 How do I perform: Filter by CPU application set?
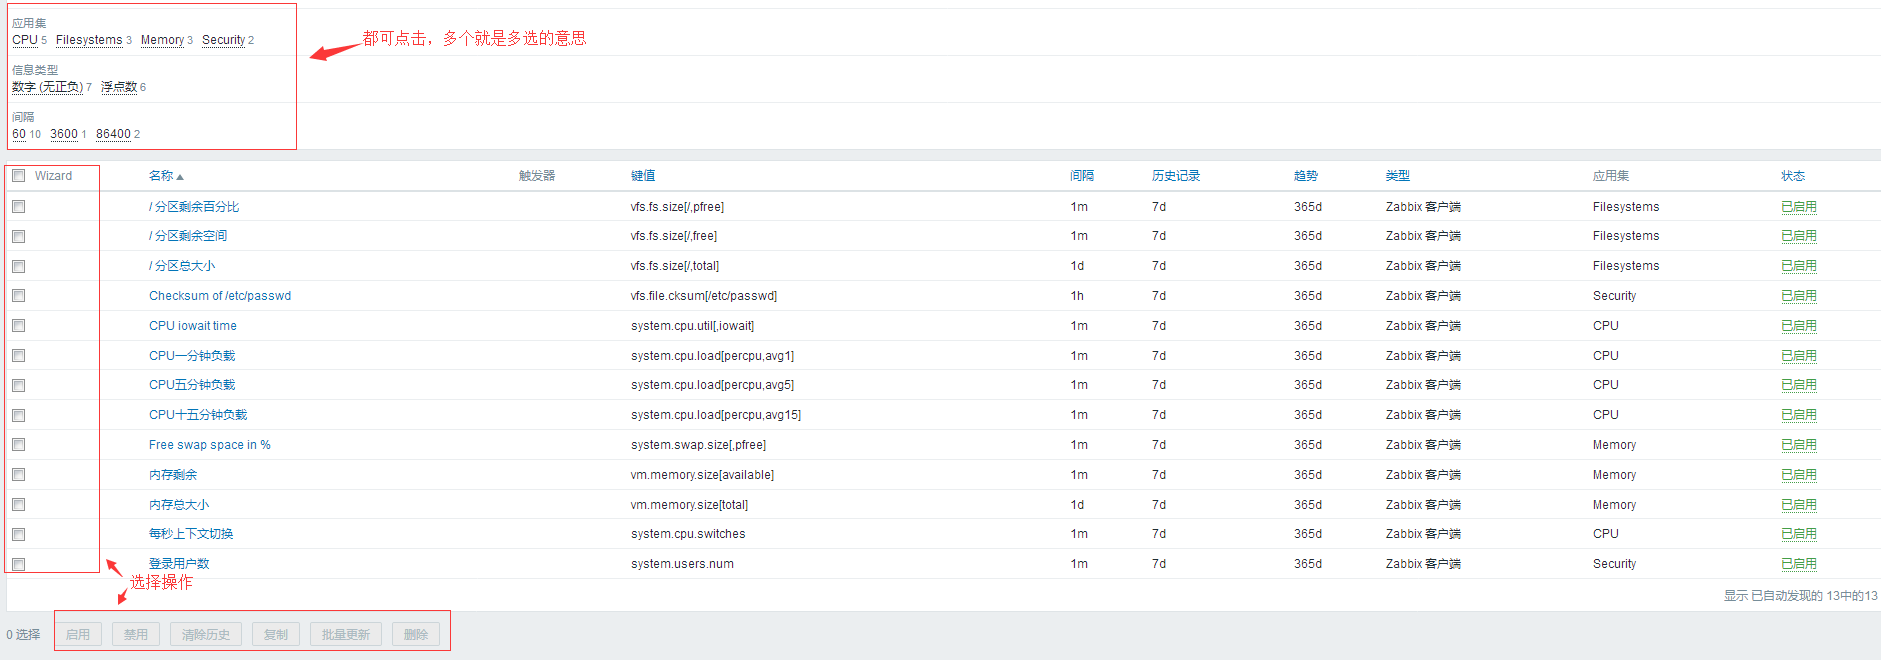coord(25,40)
